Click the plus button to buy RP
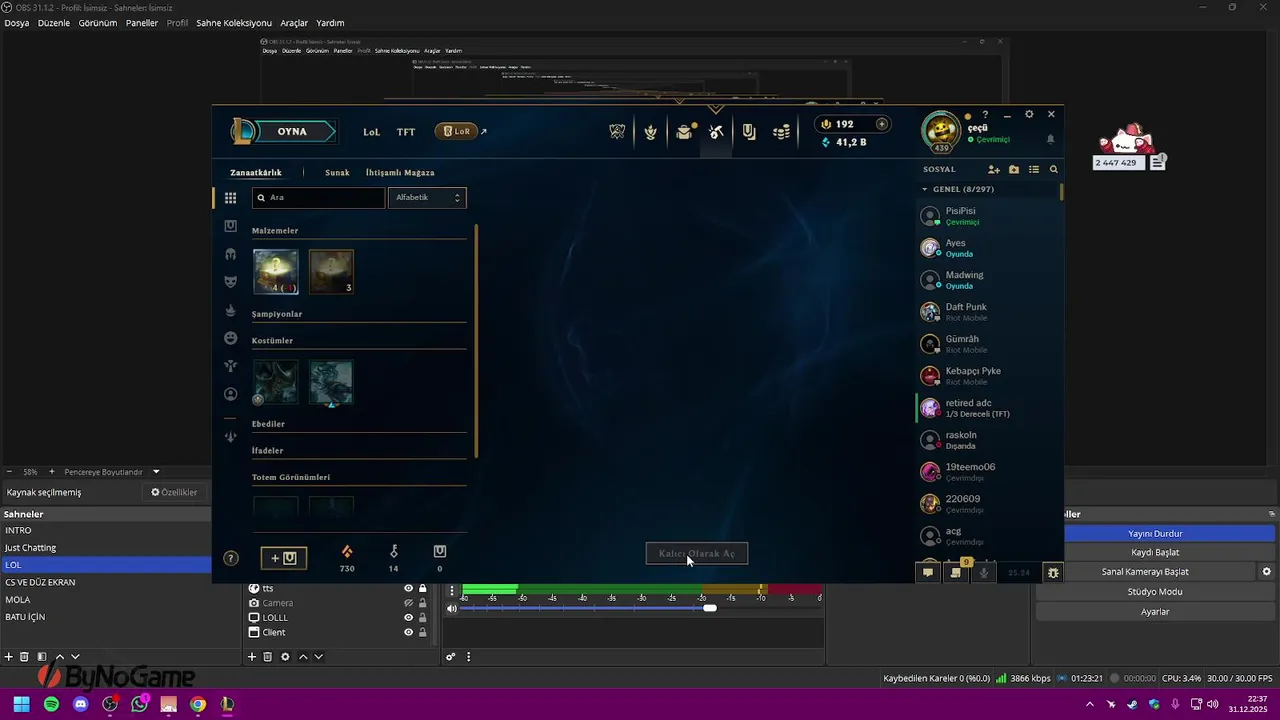 [882, 124]
